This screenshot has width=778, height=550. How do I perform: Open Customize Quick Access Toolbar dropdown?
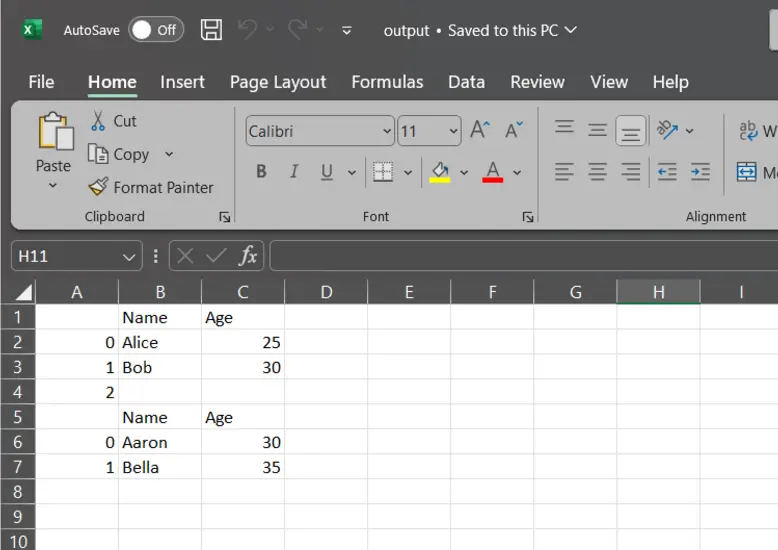347,31
